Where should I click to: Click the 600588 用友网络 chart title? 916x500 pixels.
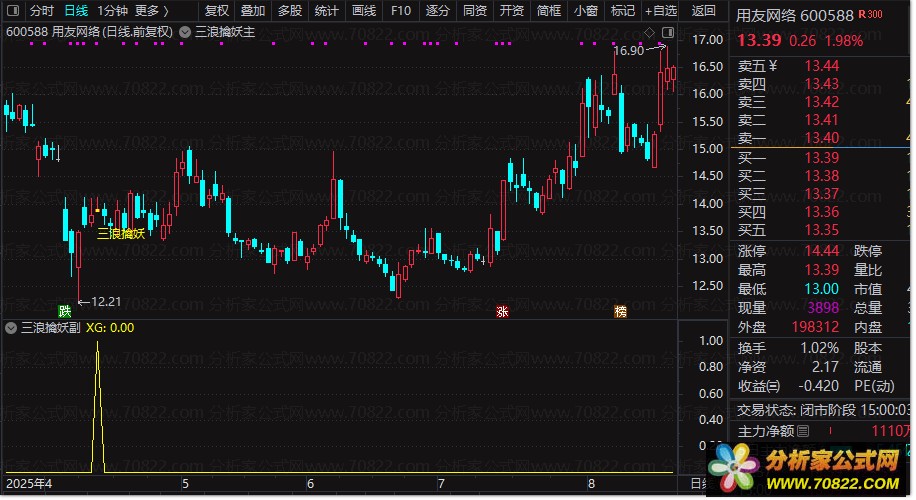pos(89,32)
